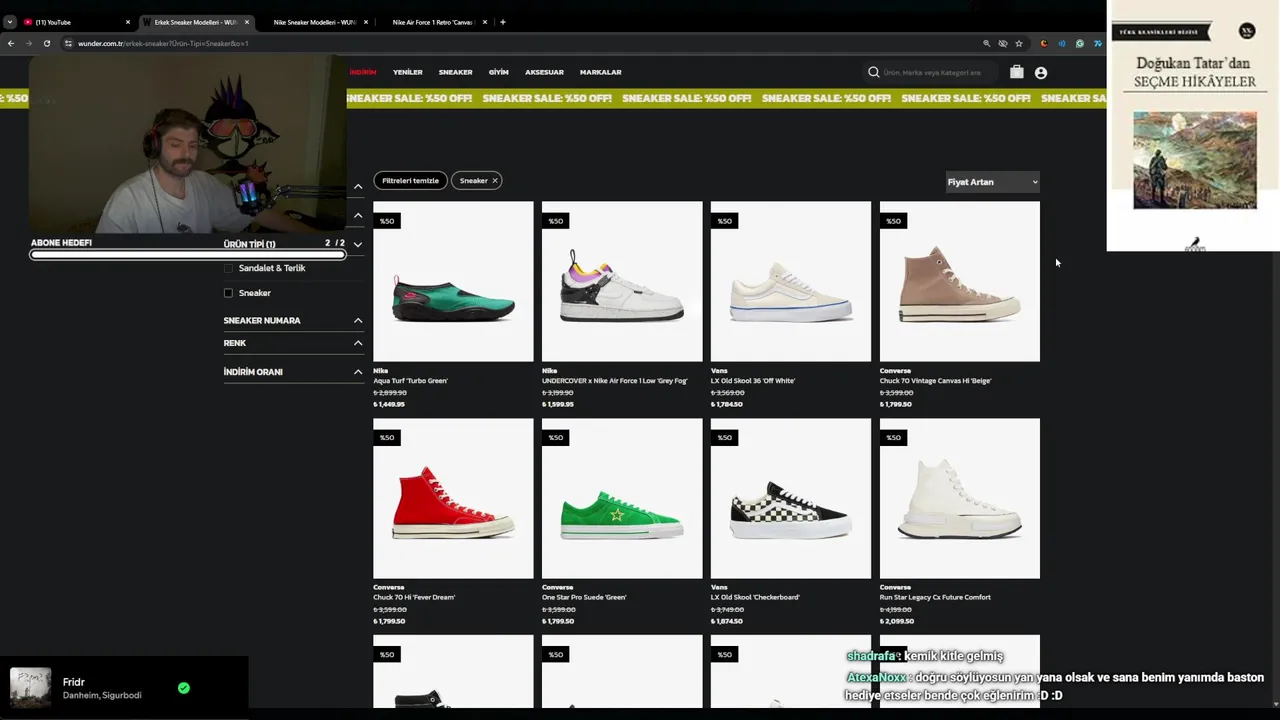1280x720 pixels.
Task: Click the teal Aqua Turf shoe image
Action: coord(453,281)
